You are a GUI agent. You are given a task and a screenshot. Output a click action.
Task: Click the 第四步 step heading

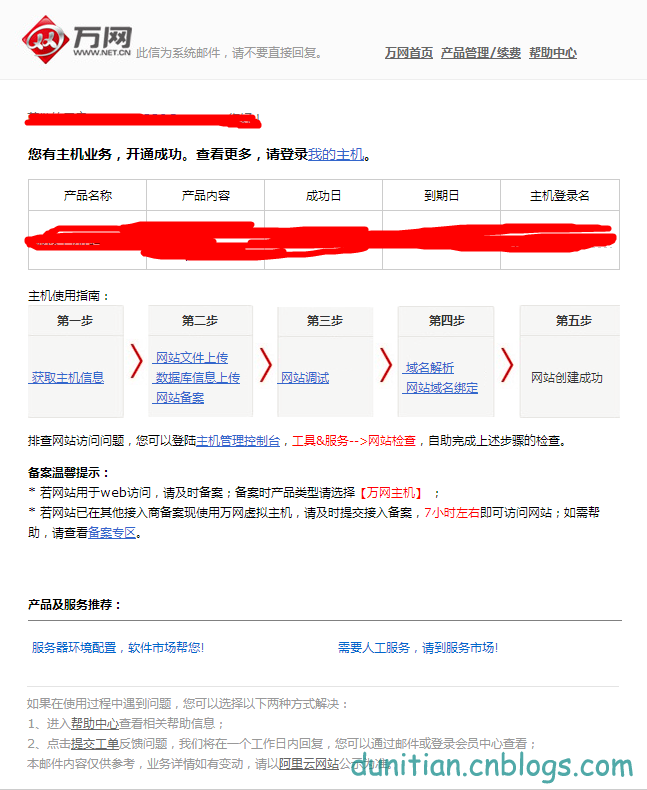coord(447,320)
